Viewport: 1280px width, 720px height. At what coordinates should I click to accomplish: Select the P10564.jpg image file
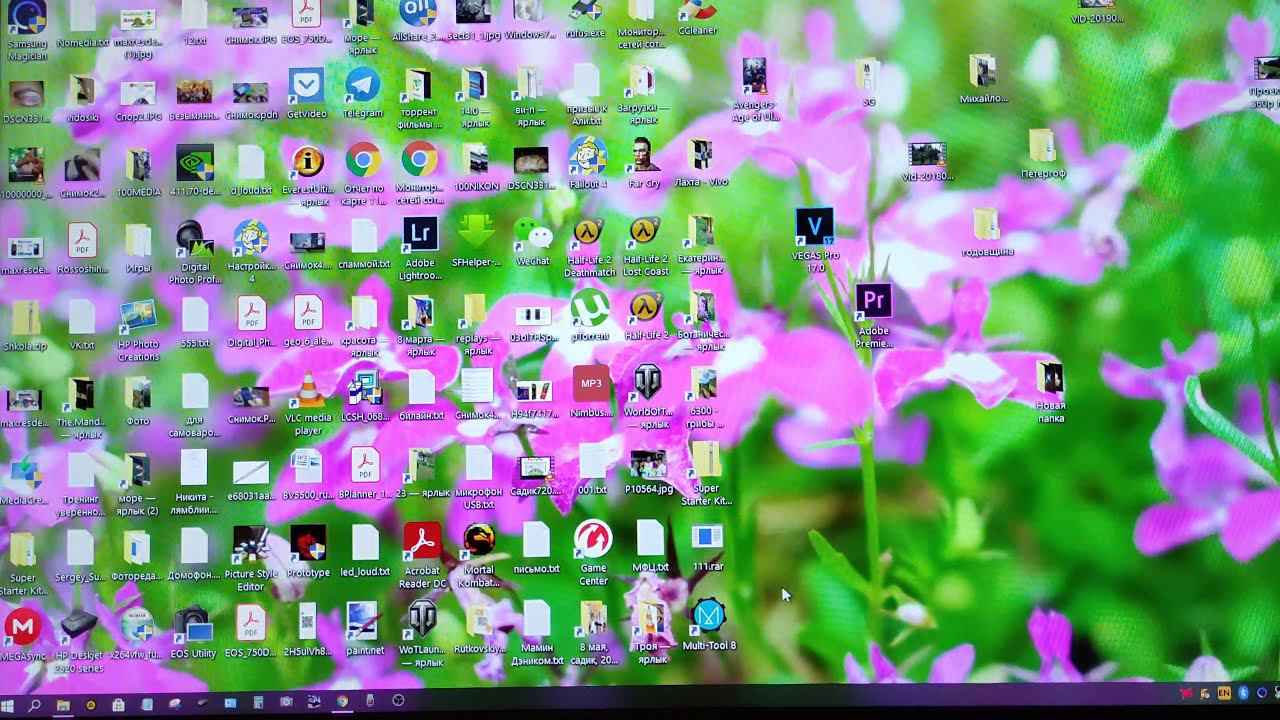coord(648,464)
